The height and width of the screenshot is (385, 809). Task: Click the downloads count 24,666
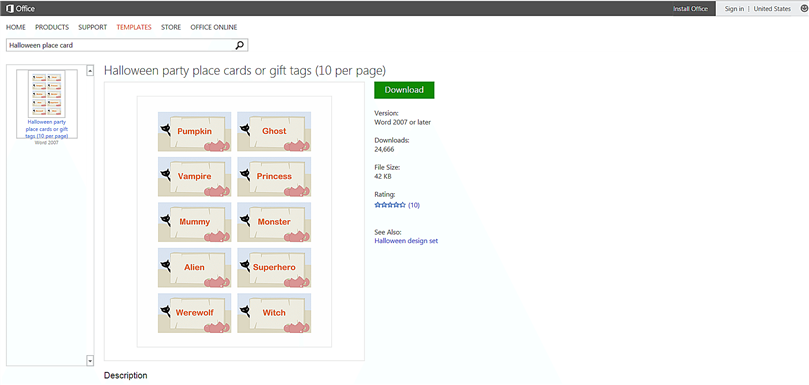[x=384, y=149]
